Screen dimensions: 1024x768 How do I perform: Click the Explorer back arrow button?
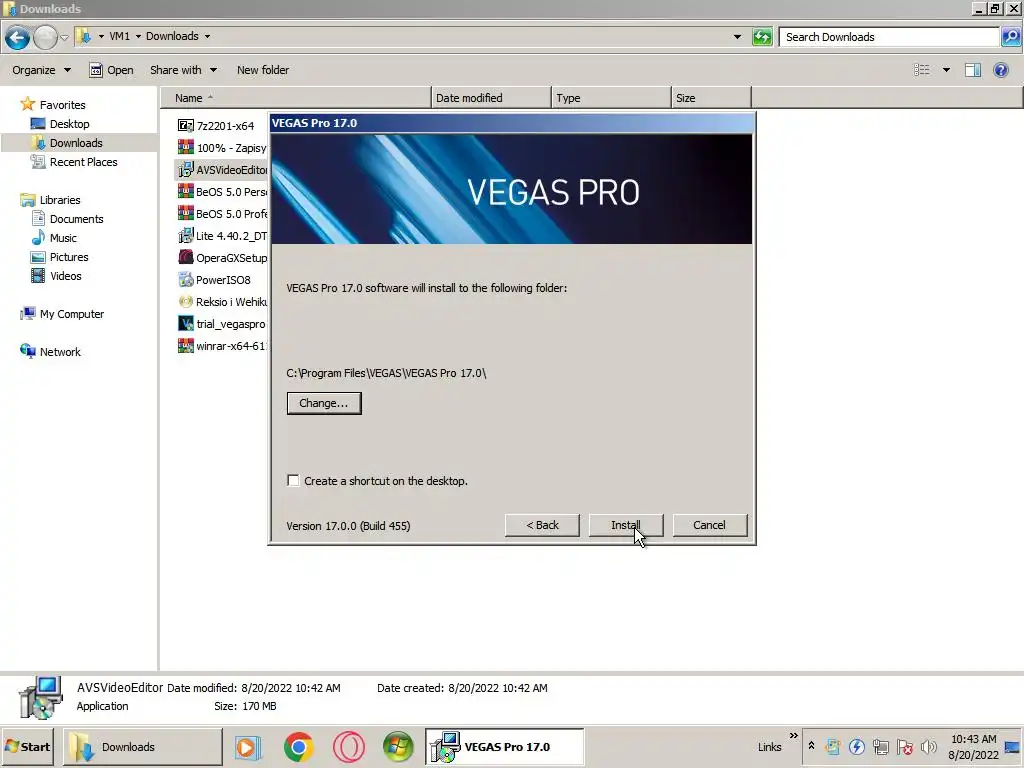[18, 38]
